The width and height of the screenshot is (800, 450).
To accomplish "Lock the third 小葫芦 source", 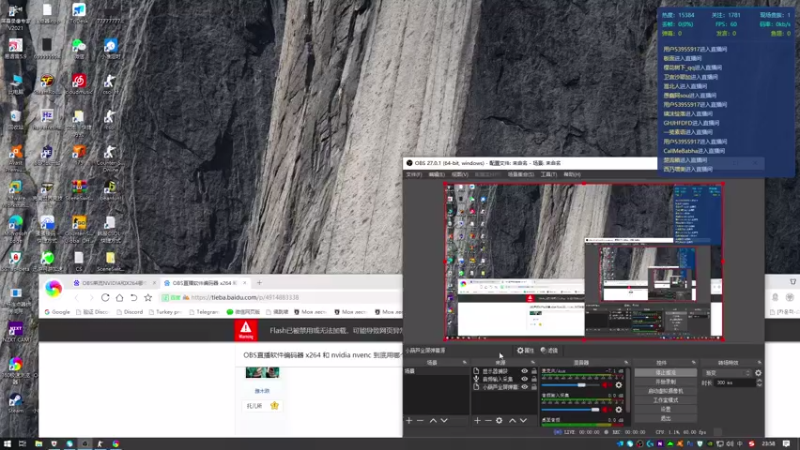I will tap(534, 387).
